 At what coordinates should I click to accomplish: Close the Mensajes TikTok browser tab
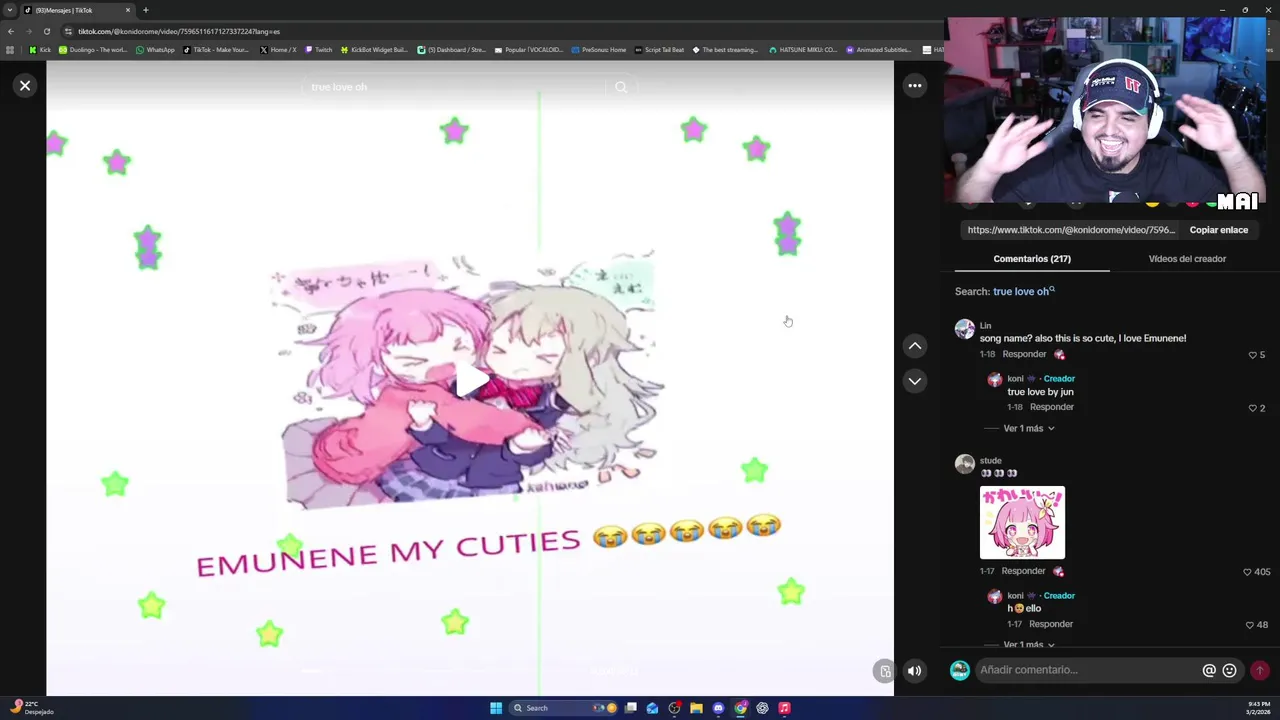pyautogui.click(x=128, y=10)
